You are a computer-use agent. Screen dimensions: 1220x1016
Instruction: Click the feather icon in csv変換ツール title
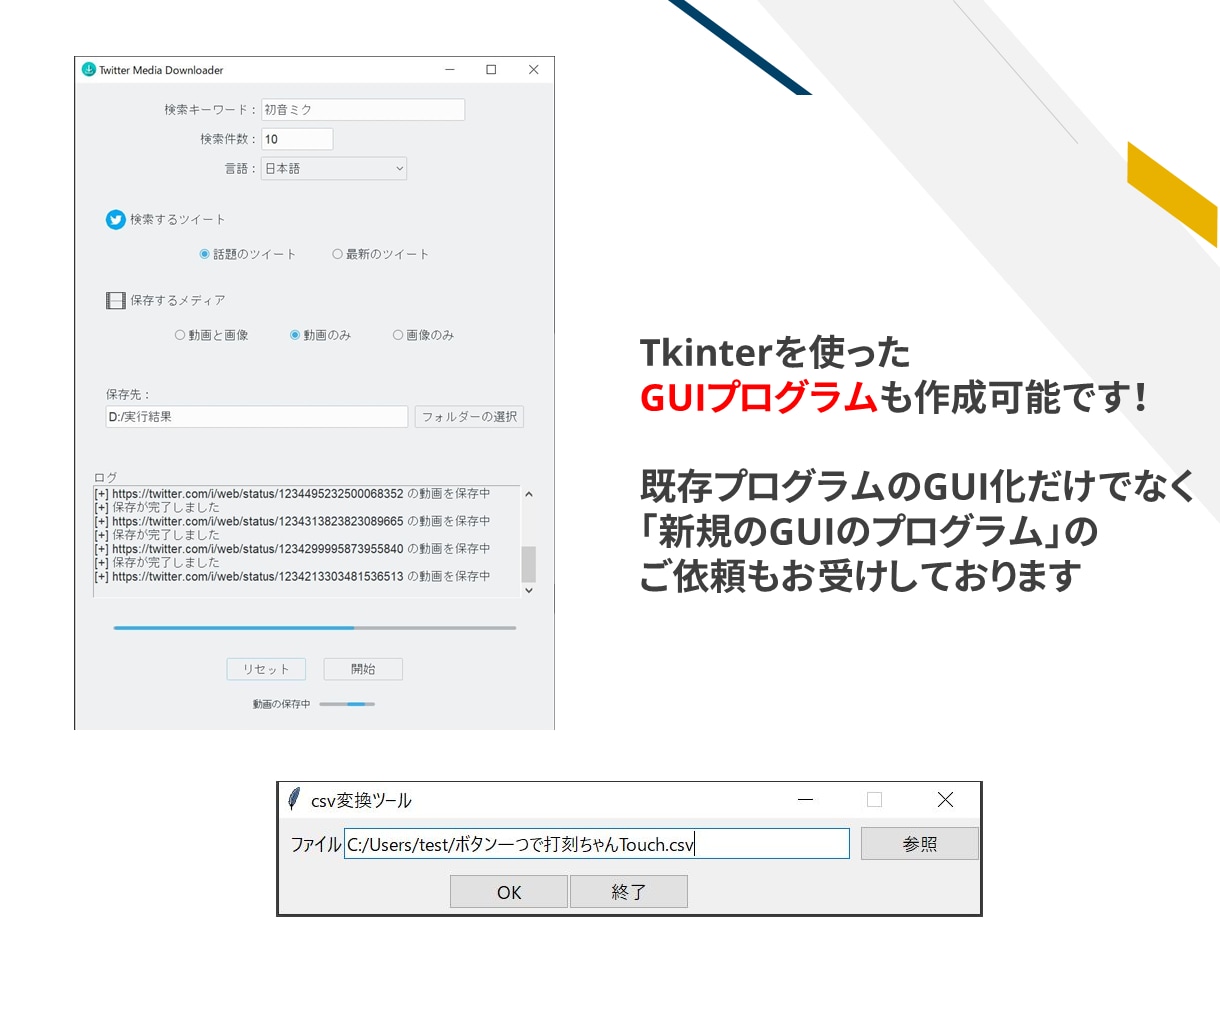(294, 799)
